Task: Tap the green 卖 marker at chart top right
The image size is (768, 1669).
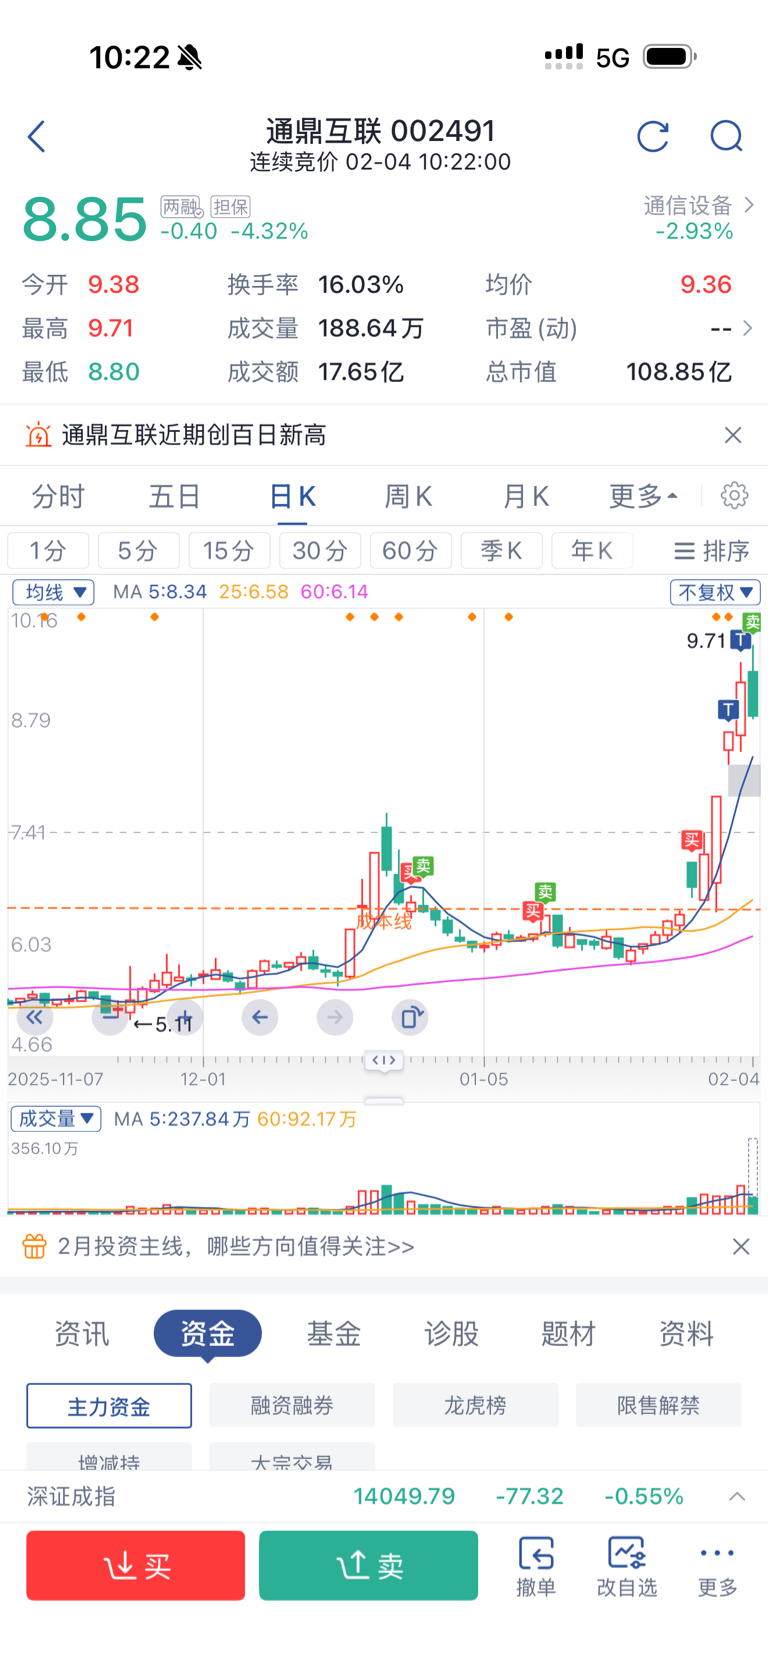Action: point(753,622)
